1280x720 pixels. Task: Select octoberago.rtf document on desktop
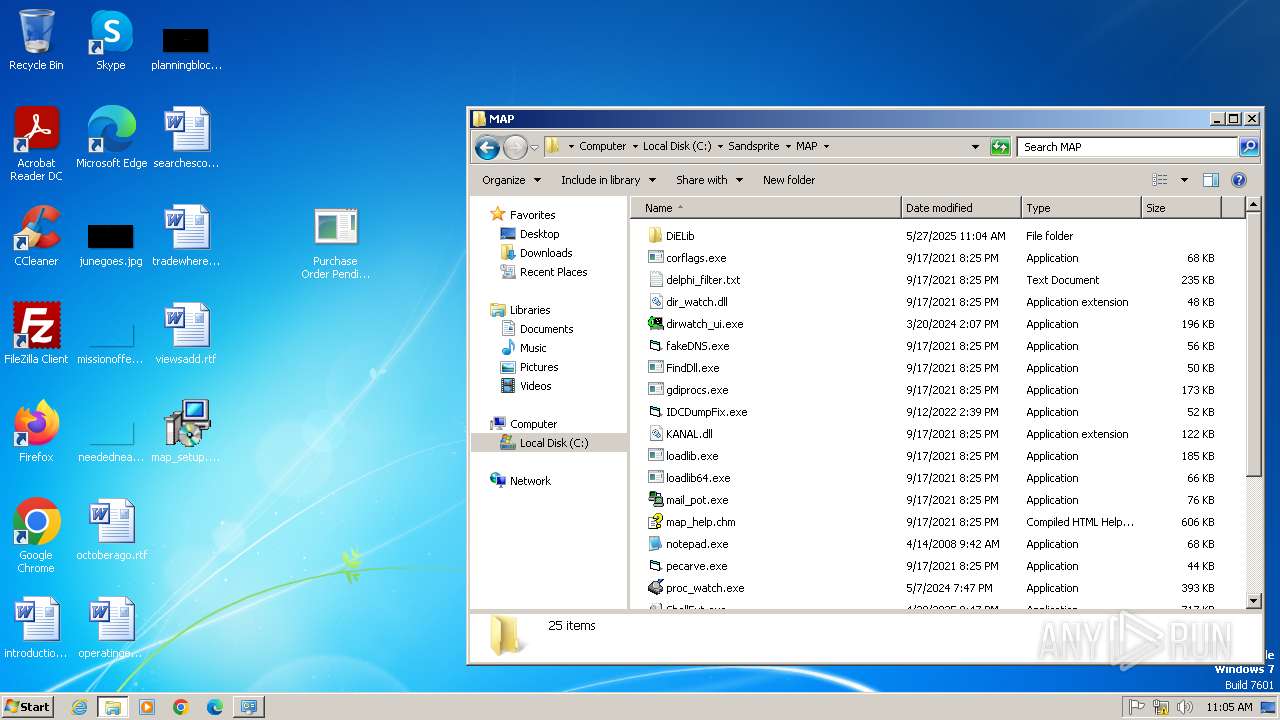111,530
